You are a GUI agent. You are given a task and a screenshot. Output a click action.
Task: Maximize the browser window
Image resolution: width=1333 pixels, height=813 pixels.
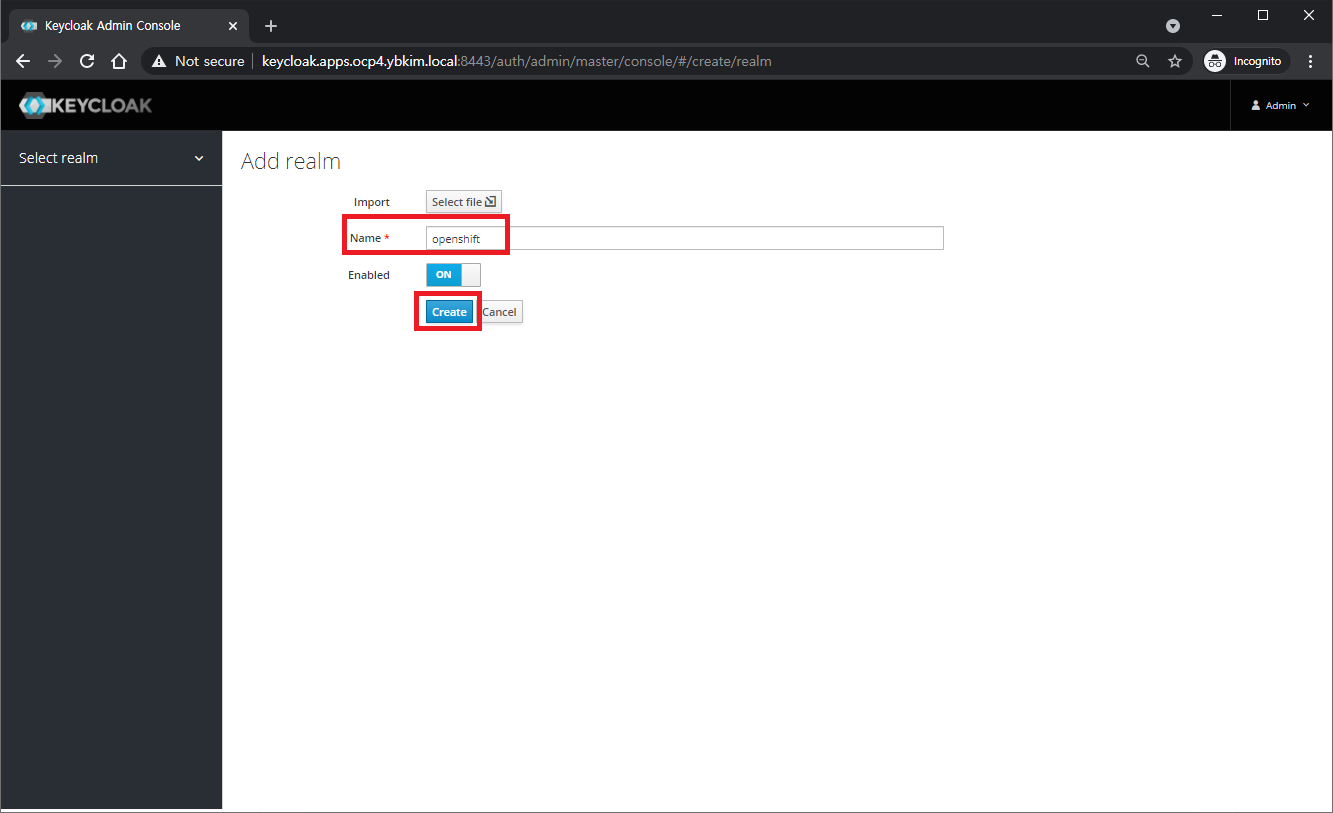[x=1263, y=15]
